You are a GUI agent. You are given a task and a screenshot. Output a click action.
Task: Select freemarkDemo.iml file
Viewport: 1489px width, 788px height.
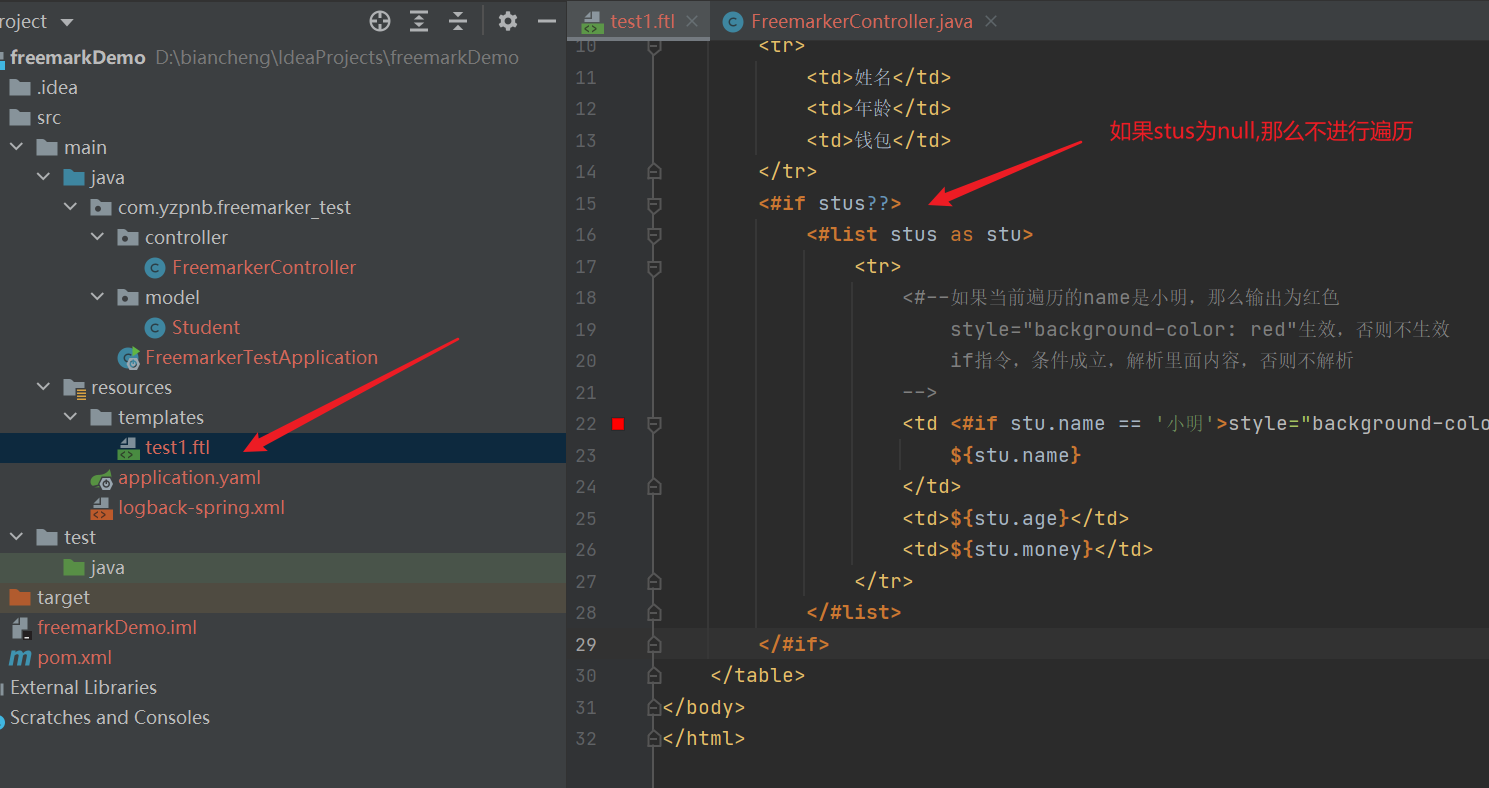[117, 627]
